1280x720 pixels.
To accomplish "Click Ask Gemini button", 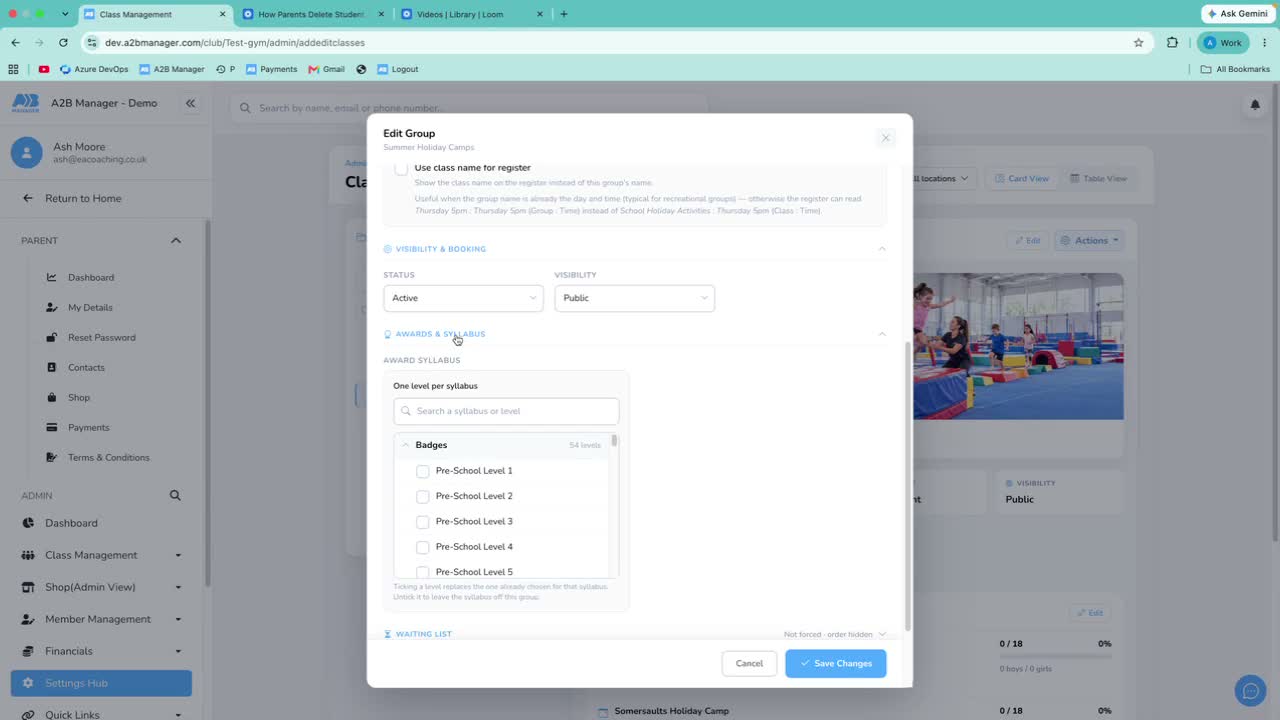I will coord(1236,14).
